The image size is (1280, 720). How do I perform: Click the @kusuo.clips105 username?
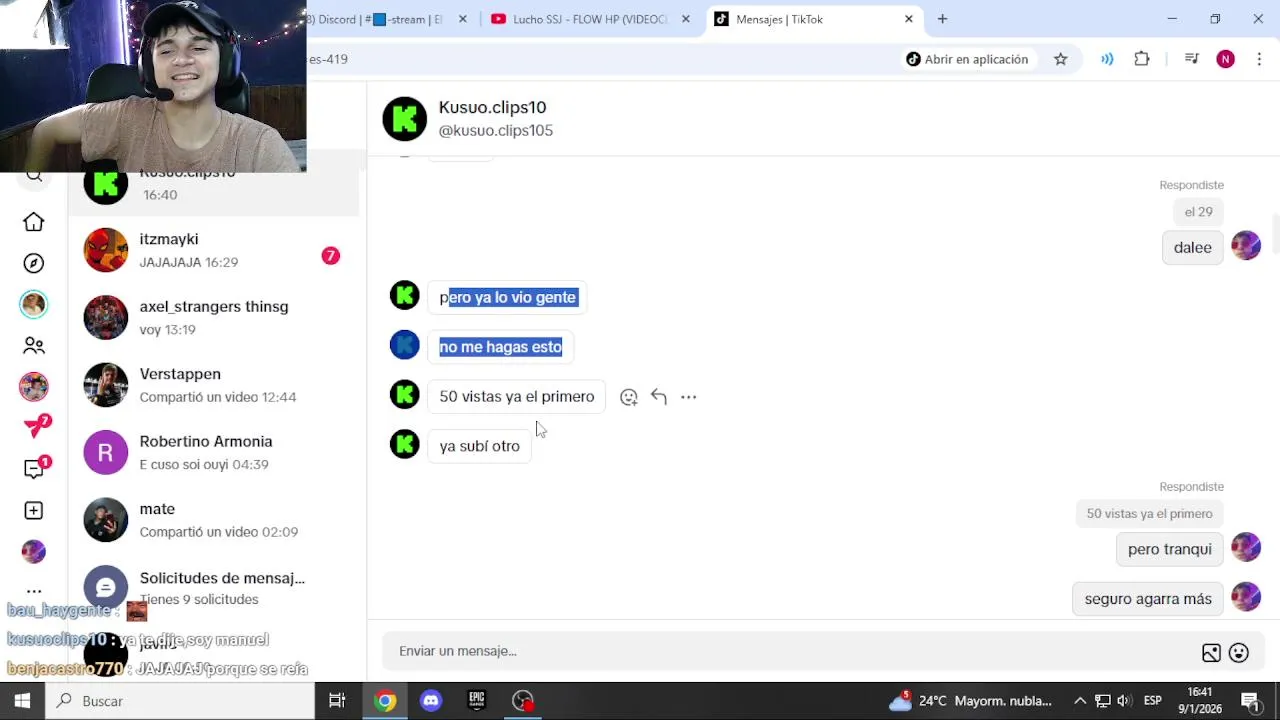click(x=495, y=130)
